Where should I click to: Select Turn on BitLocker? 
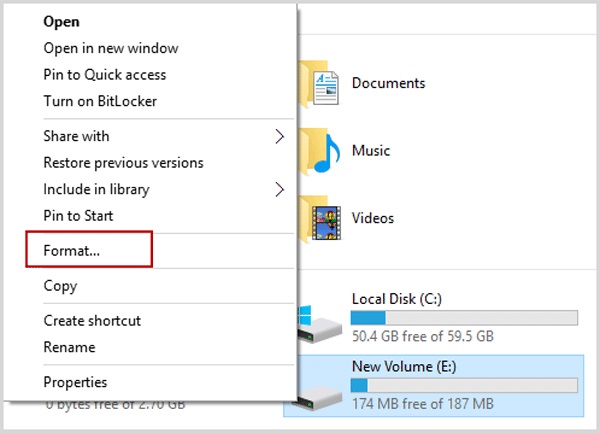(x=100, y=101)
